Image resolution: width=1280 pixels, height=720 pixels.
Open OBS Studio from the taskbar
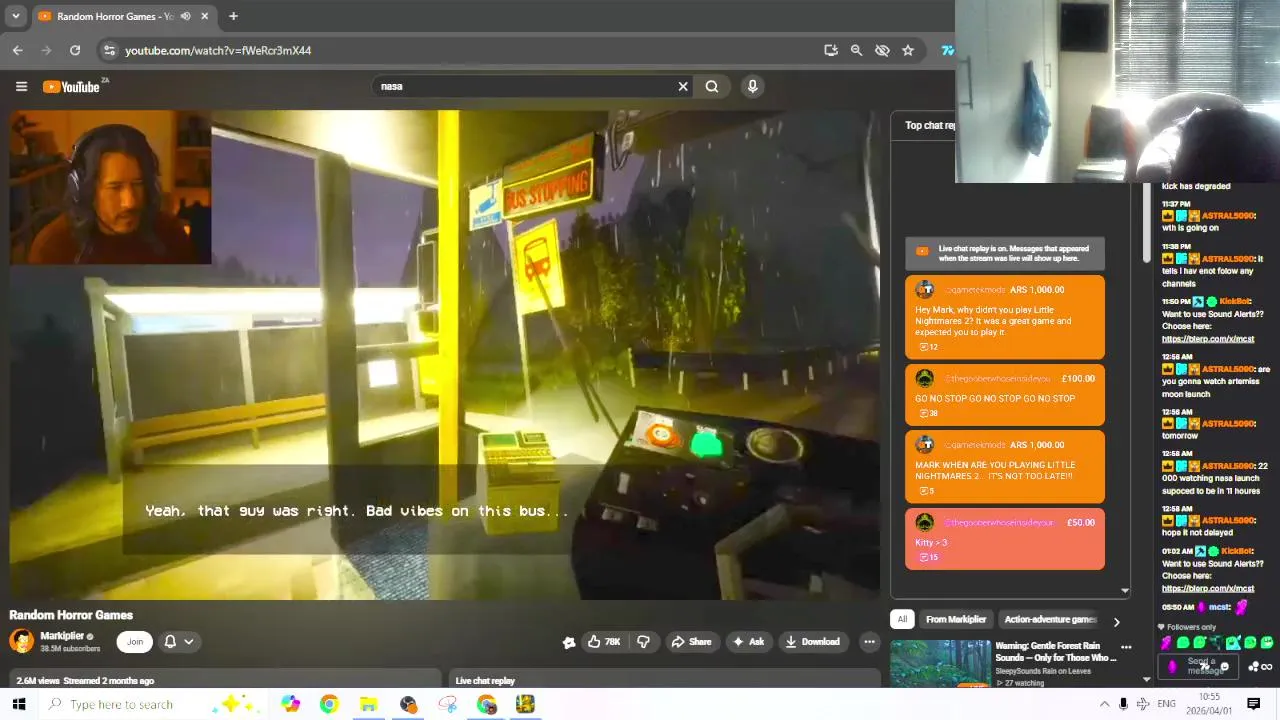[x=408, y=704]
